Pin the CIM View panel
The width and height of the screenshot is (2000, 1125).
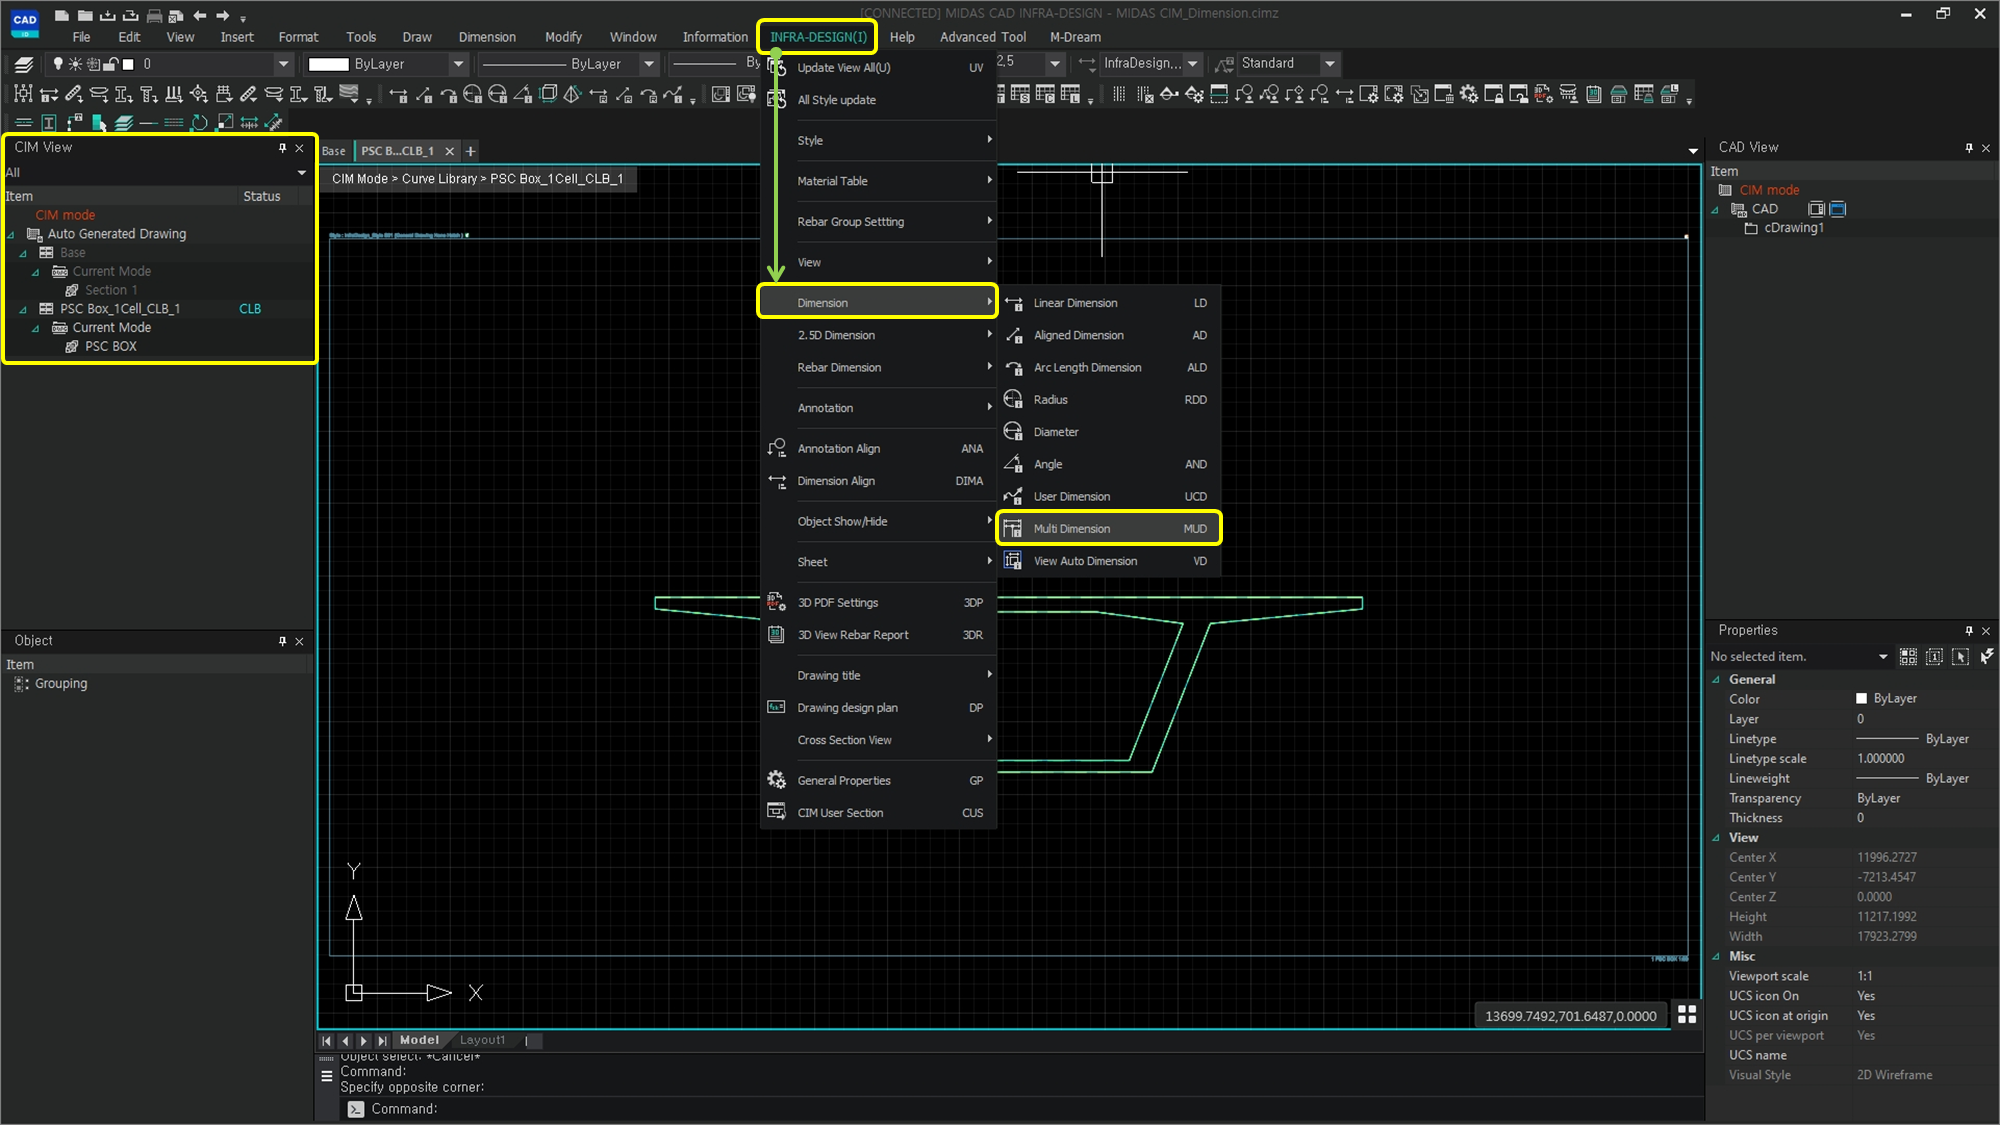[x=282, y=148]
